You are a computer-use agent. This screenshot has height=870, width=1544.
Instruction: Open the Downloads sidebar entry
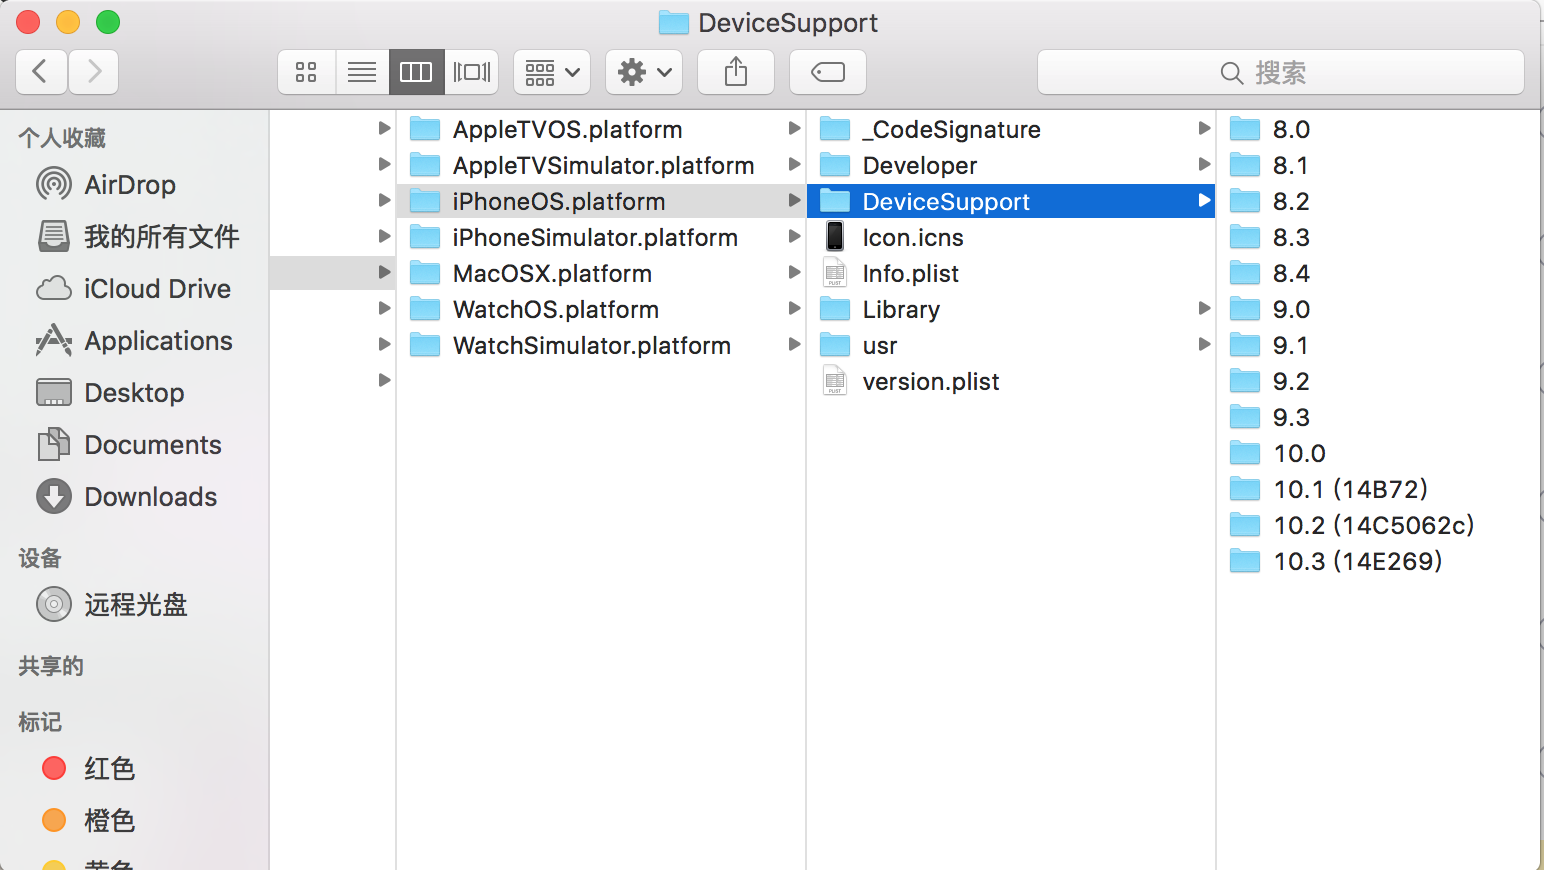pos(150,496)
